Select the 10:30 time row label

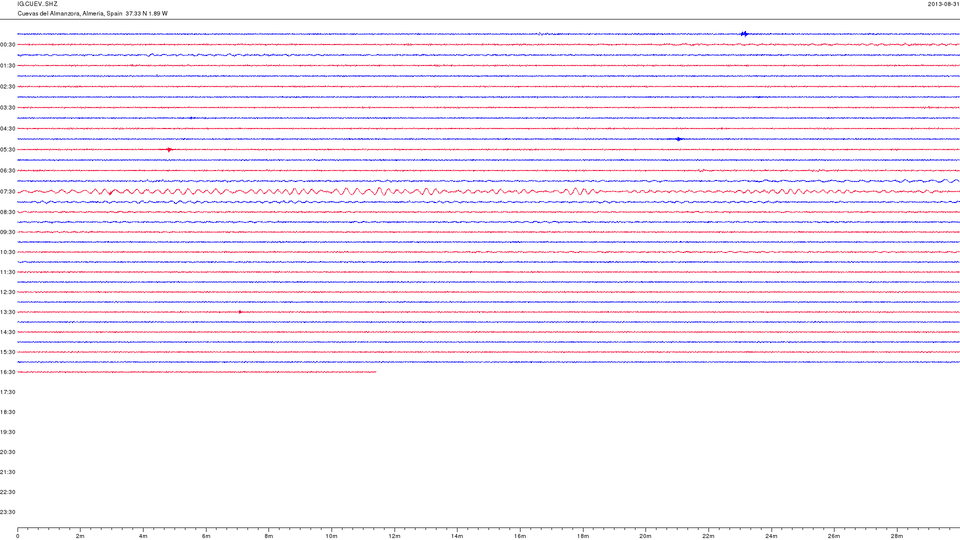click(7, 252)
